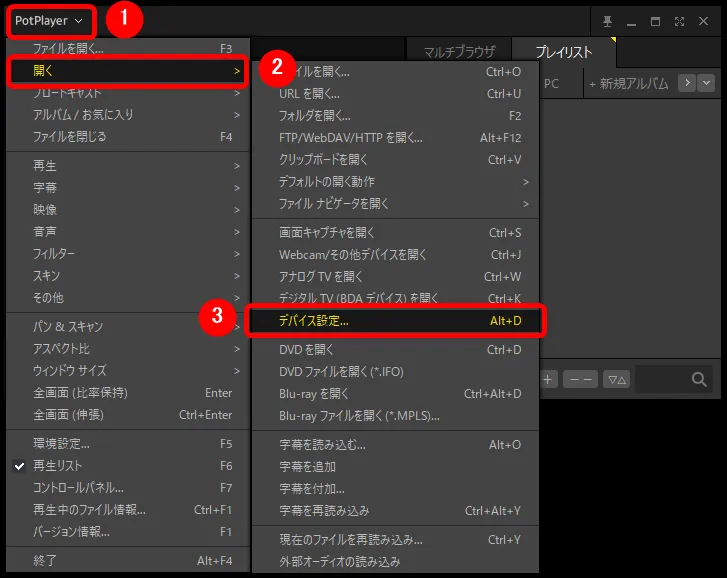Switch to the マルチブラウザ tab
727x578 pixels.
coord(459,51)
